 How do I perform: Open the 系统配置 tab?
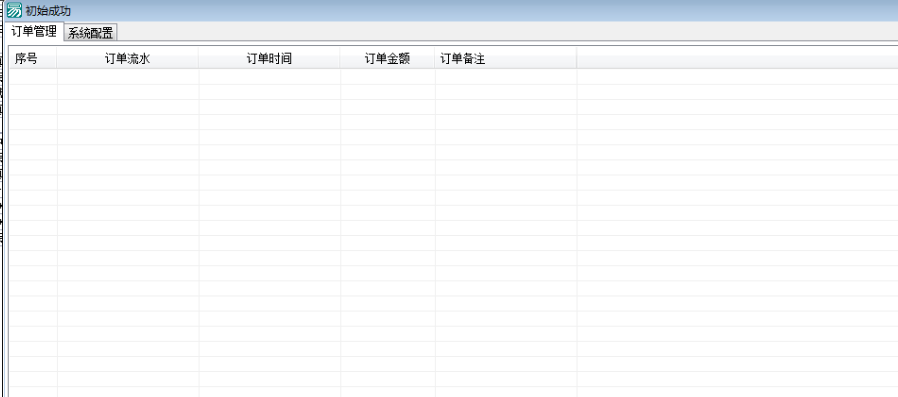pyautogui.click(x=90, y=33)
